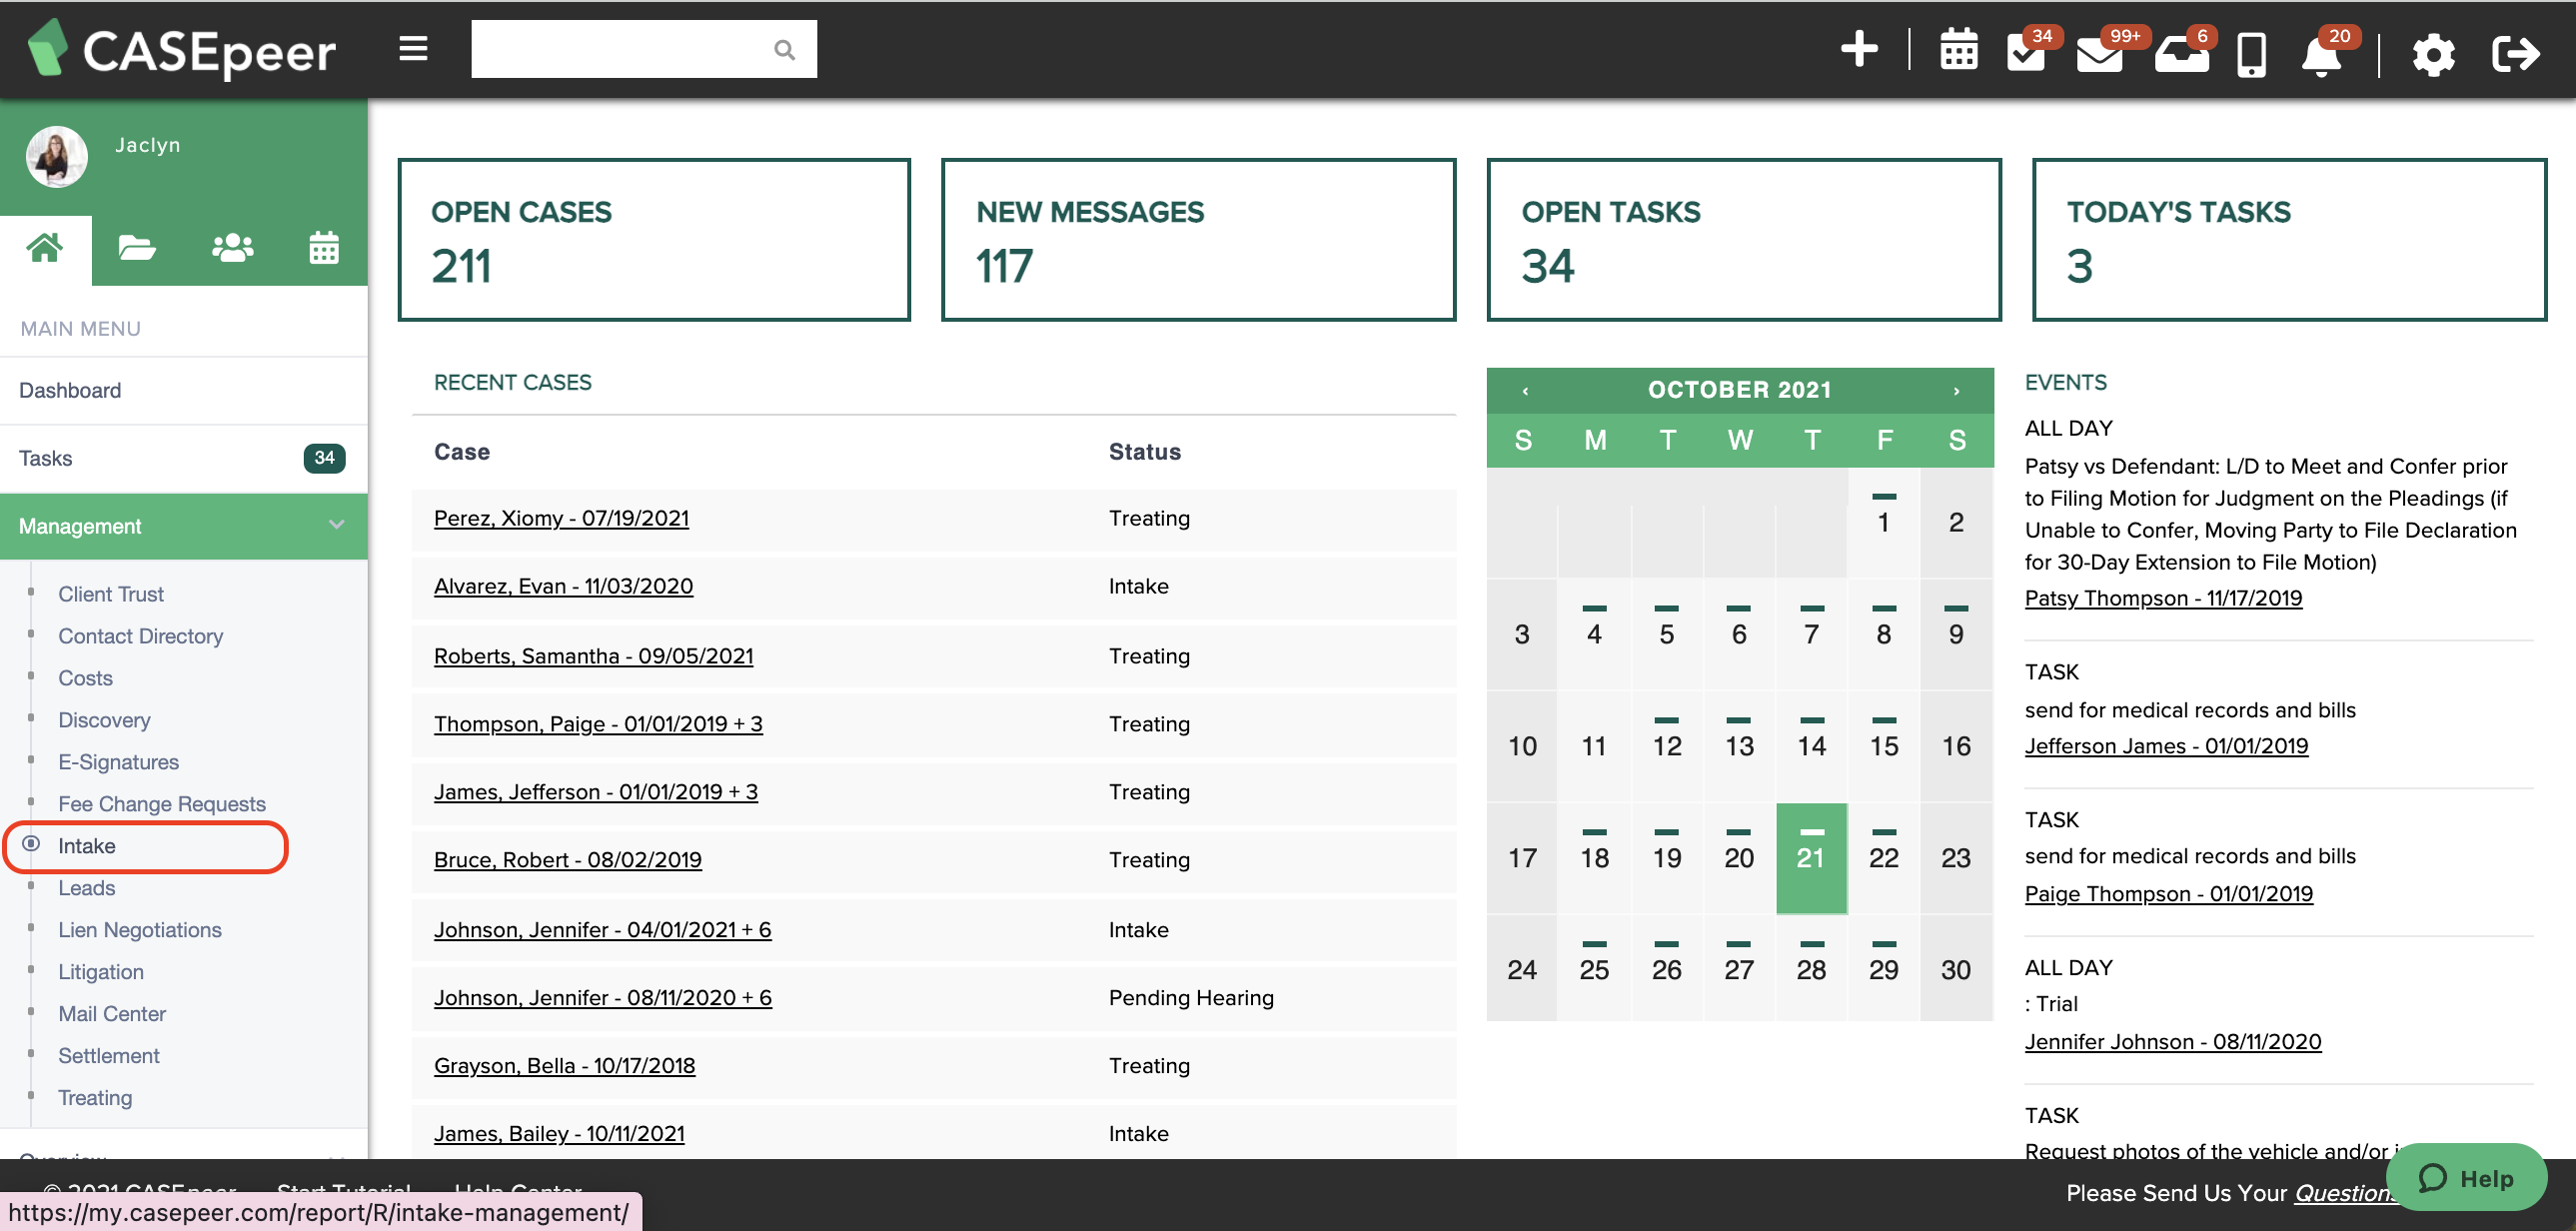Click the New Messages 117 card

coord(1198,240)
